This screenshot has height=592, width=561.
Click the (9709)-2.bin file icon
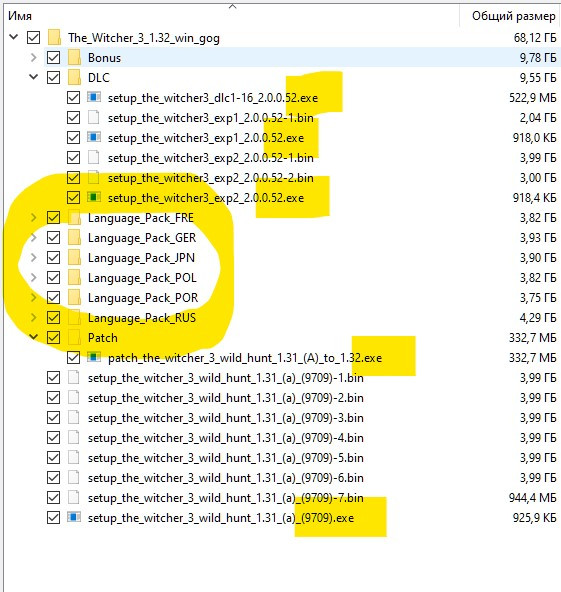click(74, 397)
